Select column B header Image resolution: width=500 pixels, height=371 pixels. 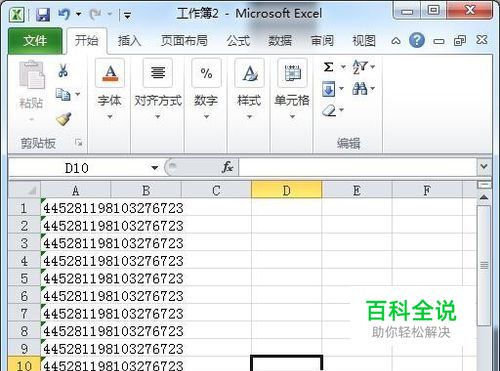[x=146, y=191]
